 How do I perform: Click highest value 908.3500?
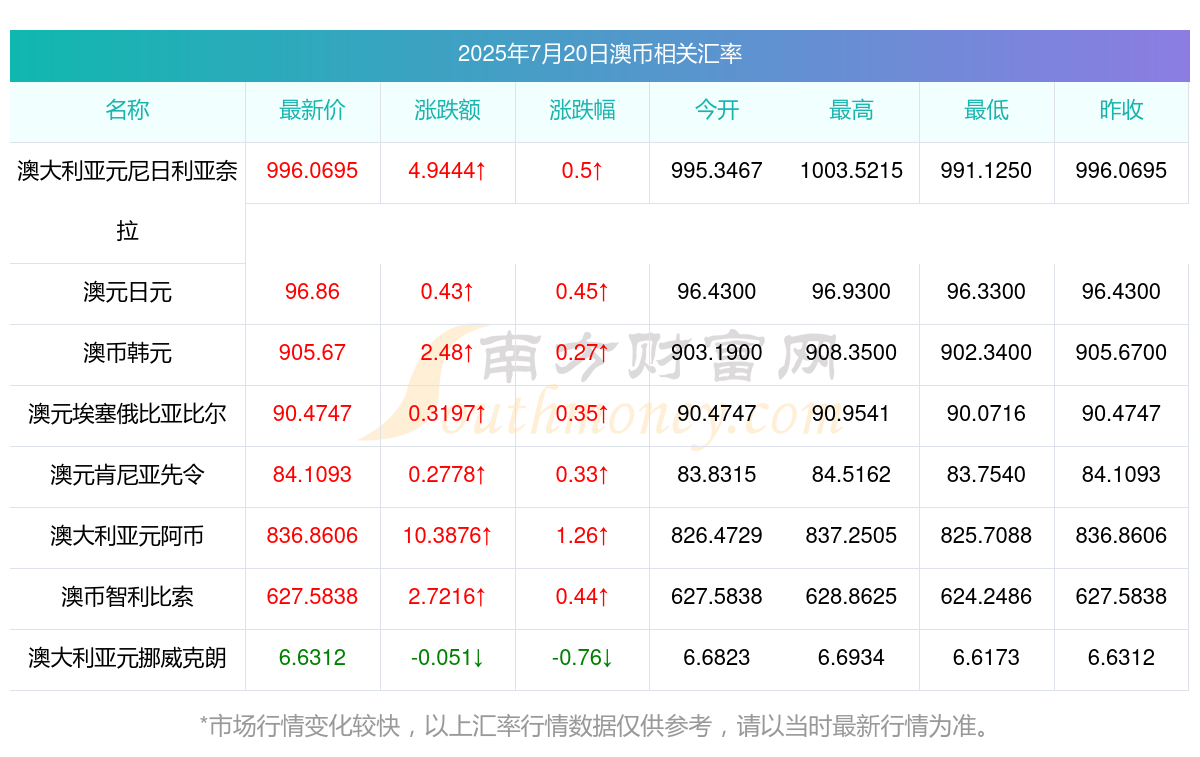pyautogui.click(x=852, y=353)
